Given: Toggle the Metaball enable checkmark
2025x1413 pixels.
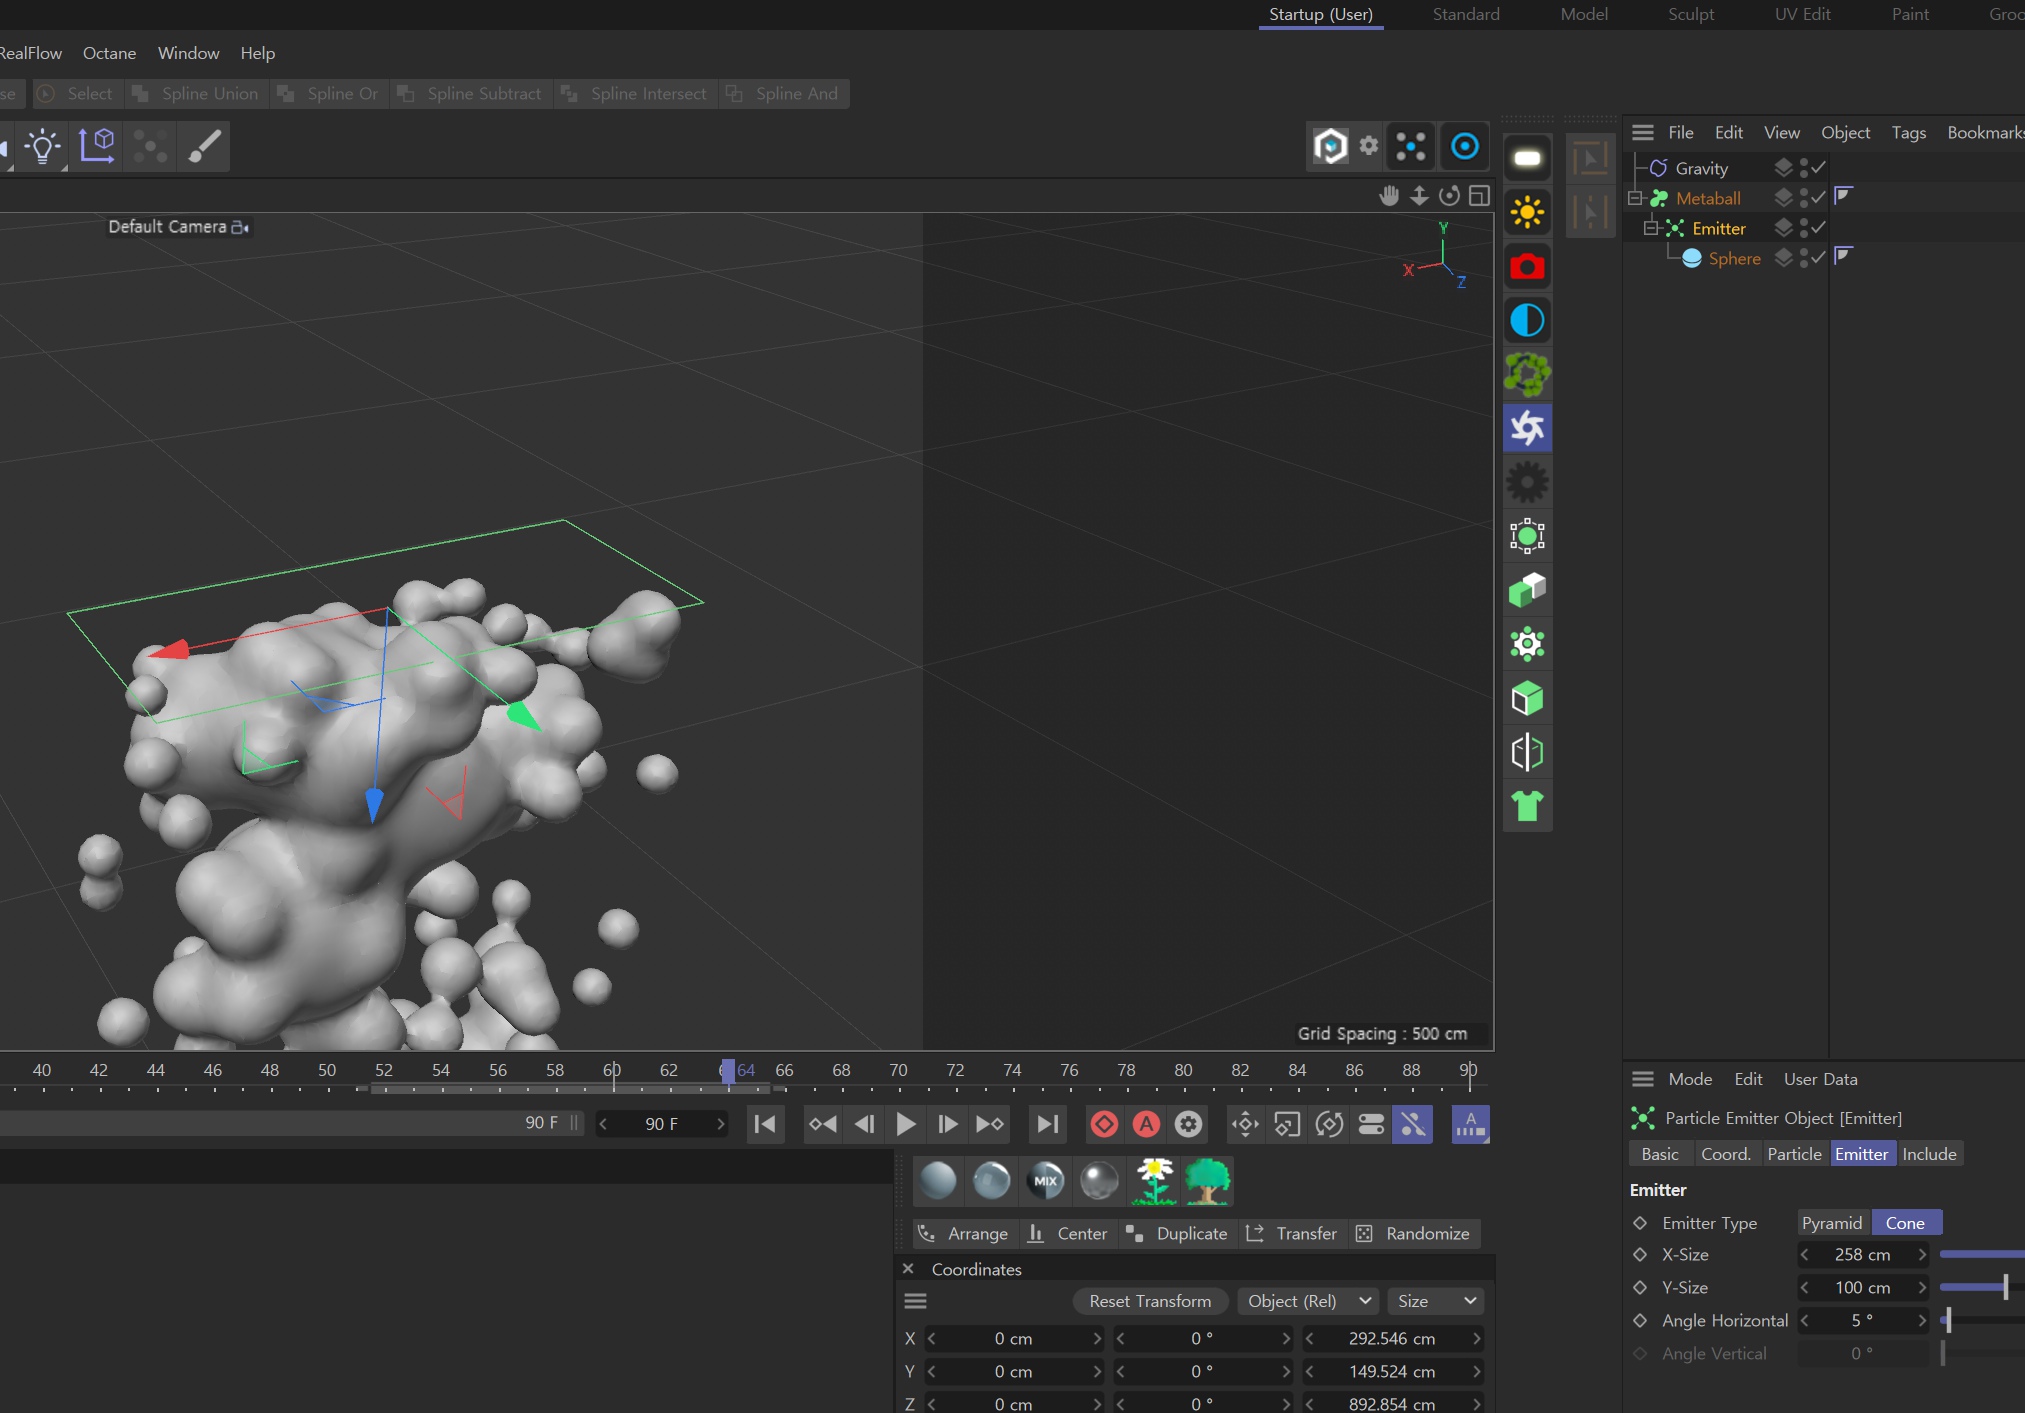Looking at the screenshot, I should pos(1819,197).
